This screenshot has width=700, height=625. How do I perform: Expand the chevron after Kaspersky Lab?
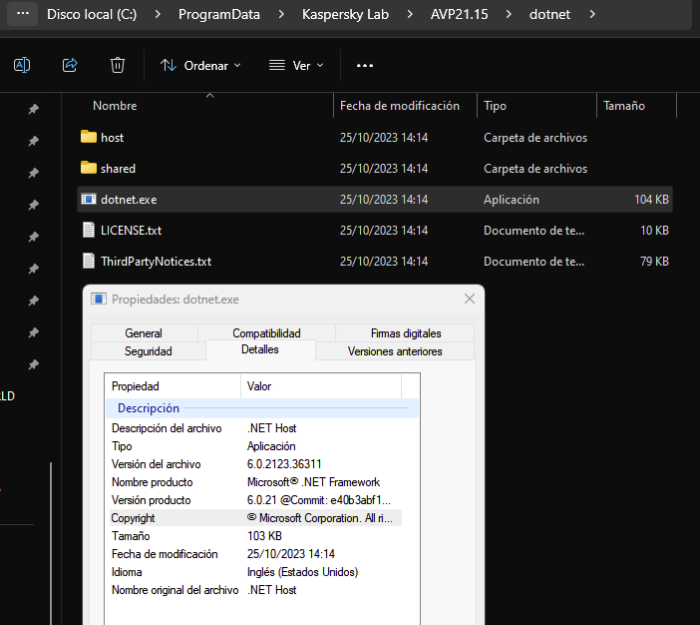click(410, 14)
